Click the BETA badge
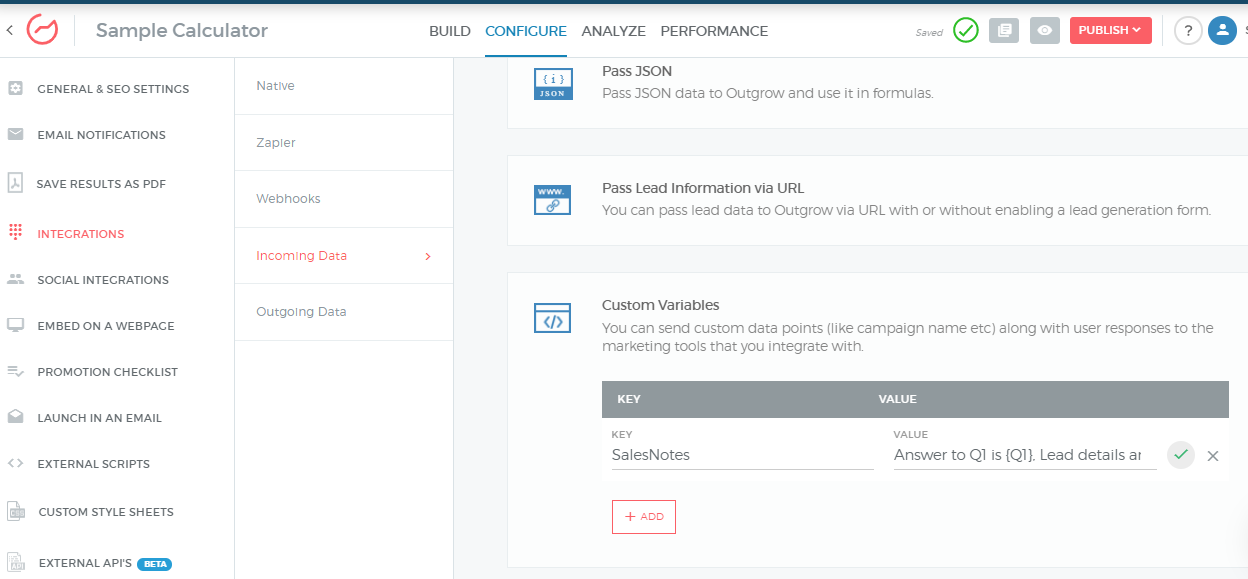The height and width of the screenshot is (579, 1248). tap(155, 564)
